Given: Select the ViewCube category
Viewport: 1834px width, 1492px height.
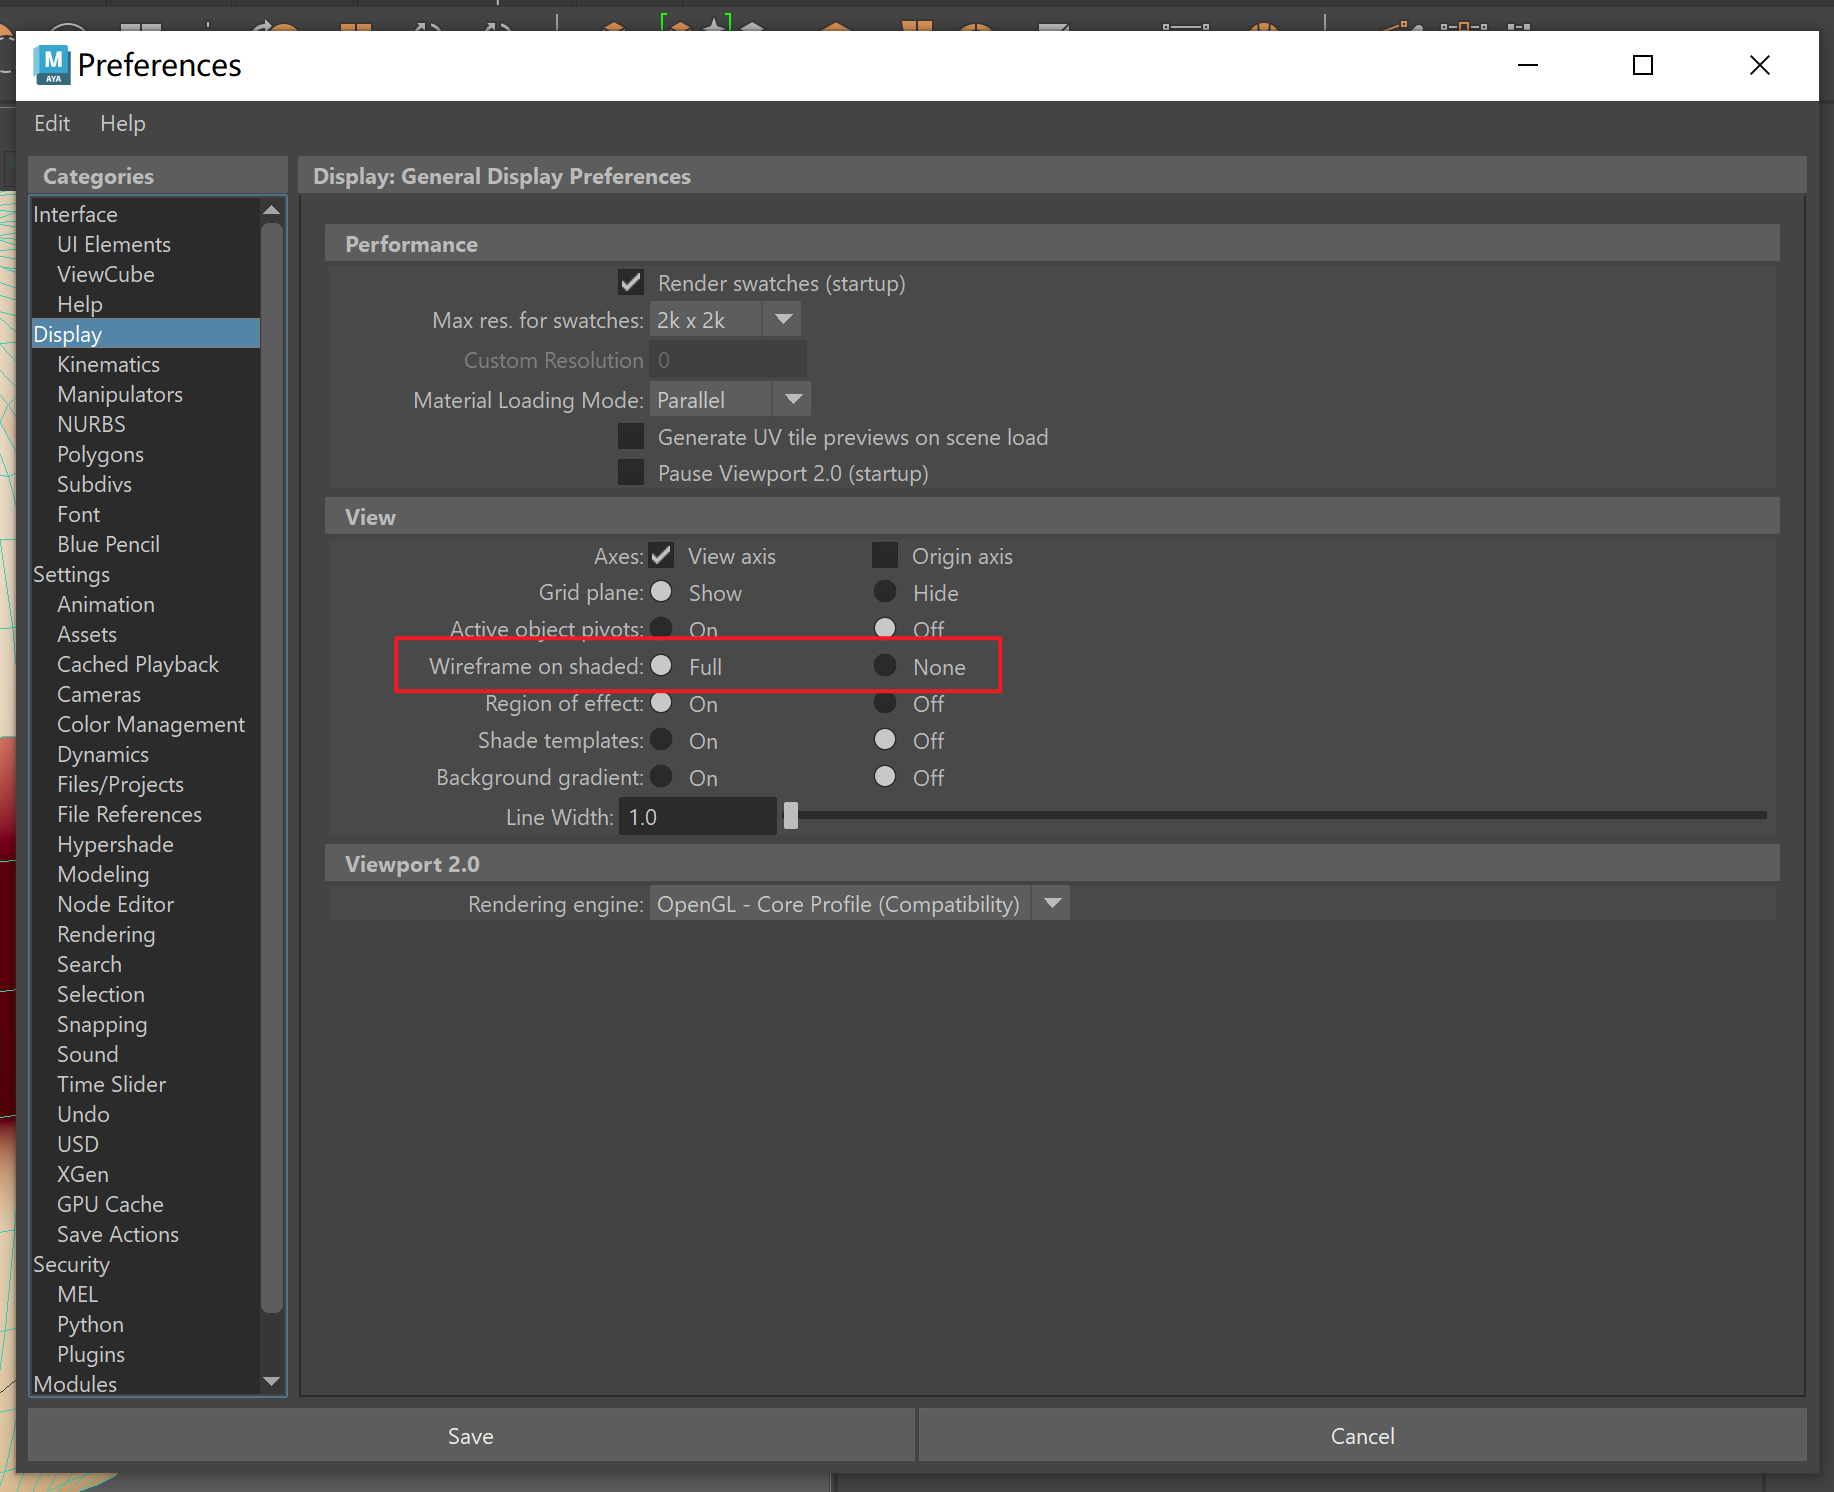Looking at the screenshot, I should pos(106,274).
